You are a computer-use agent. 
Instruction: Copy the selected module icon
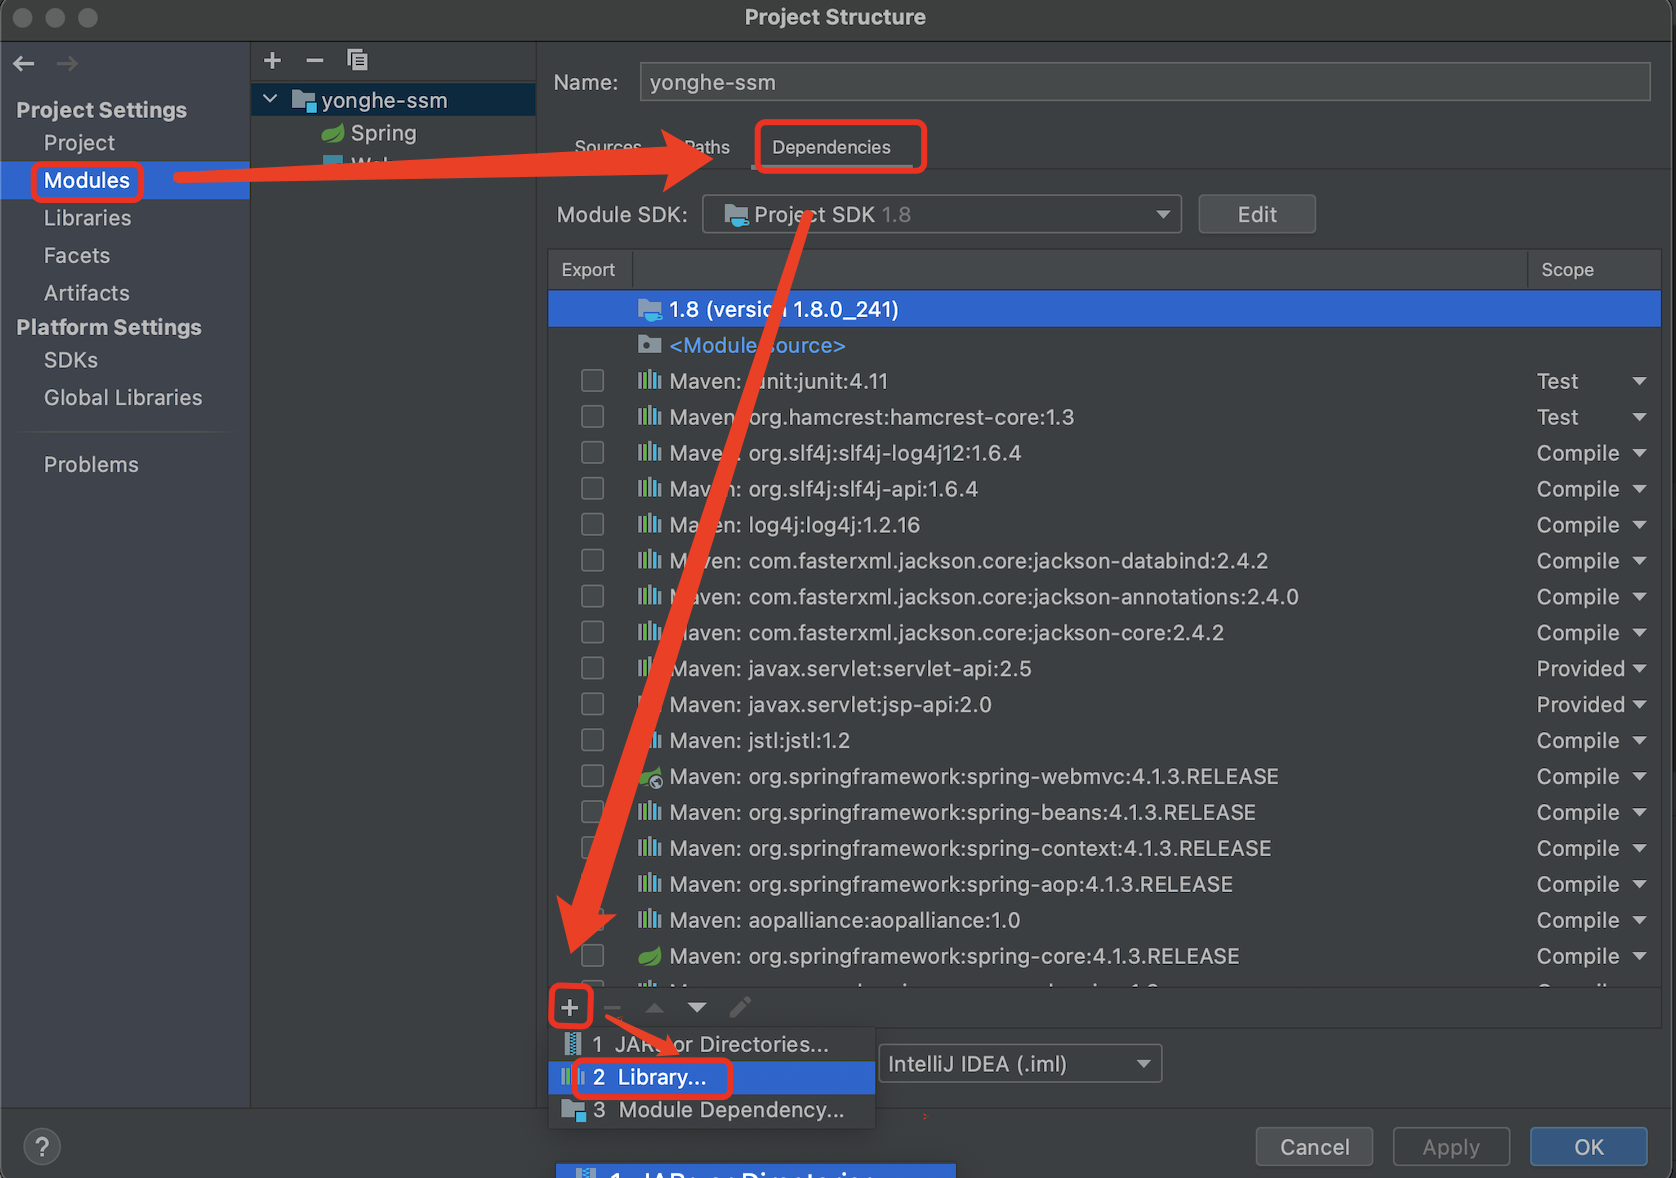(357, 60)
